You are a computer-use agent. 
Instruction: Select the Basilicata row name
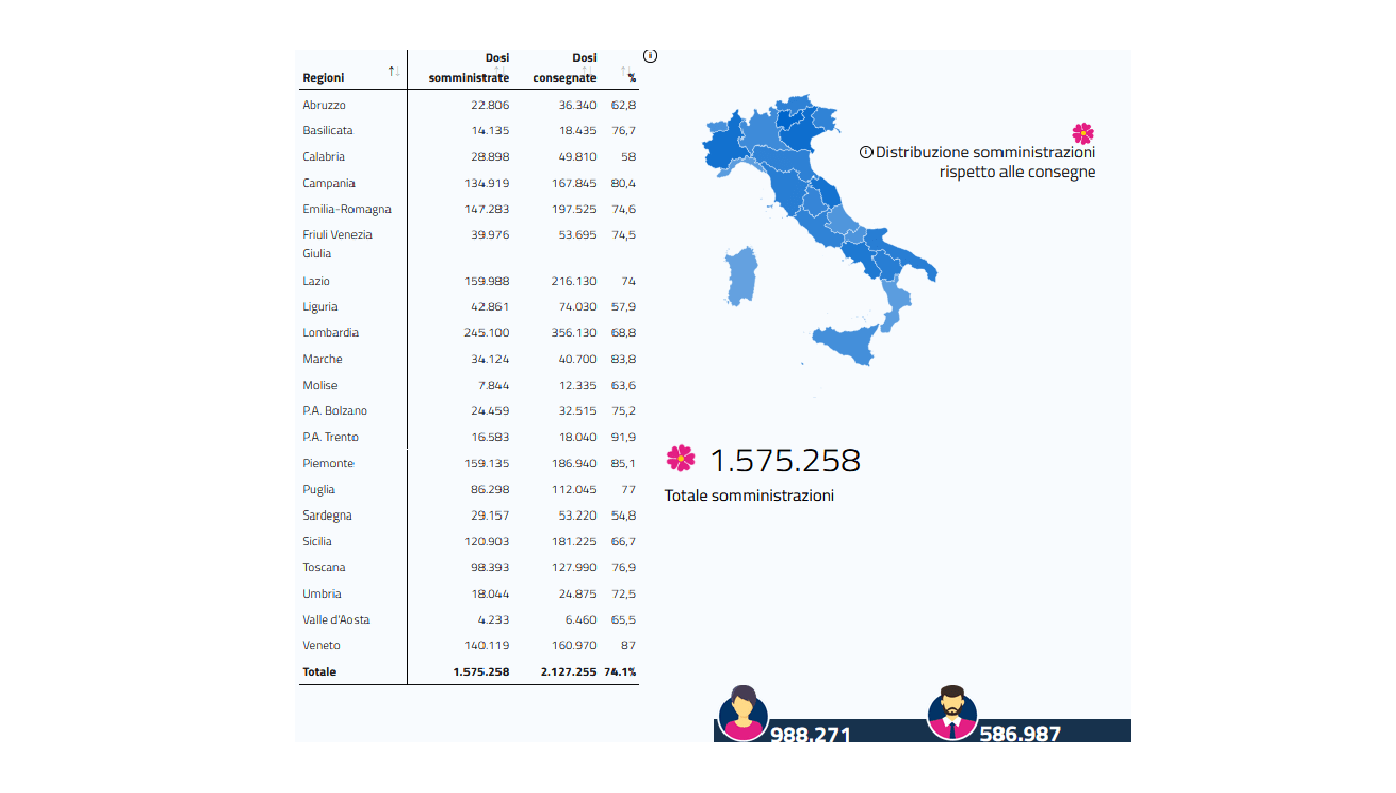(327, 130)
